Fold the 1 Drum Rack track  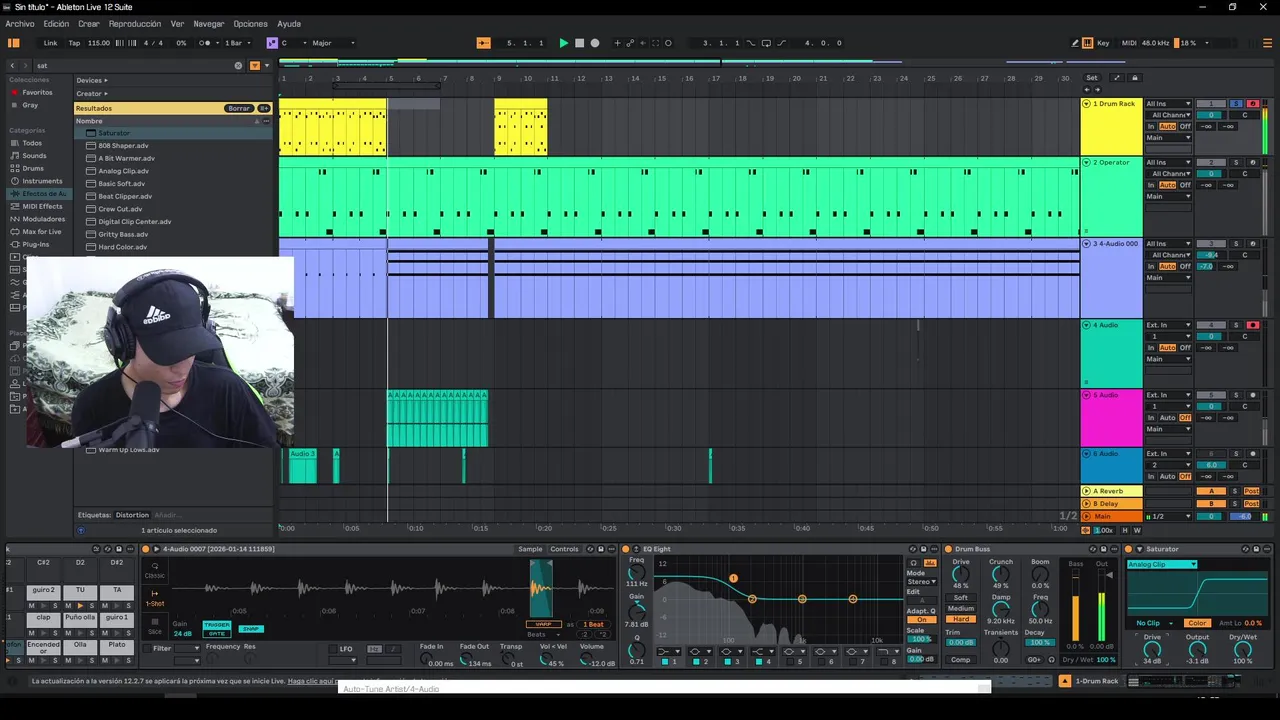point(1087,104)
